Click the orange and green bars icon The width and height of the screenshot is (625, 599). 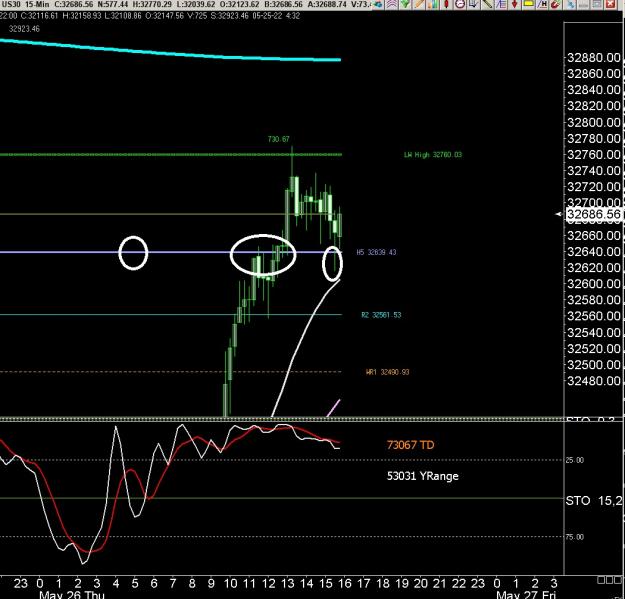click(432, 4)
